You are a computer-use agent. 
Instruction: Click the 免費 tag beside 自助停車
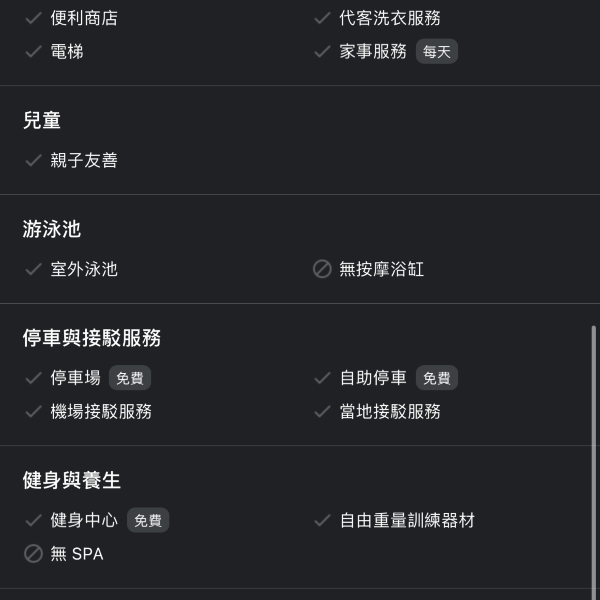437,378
